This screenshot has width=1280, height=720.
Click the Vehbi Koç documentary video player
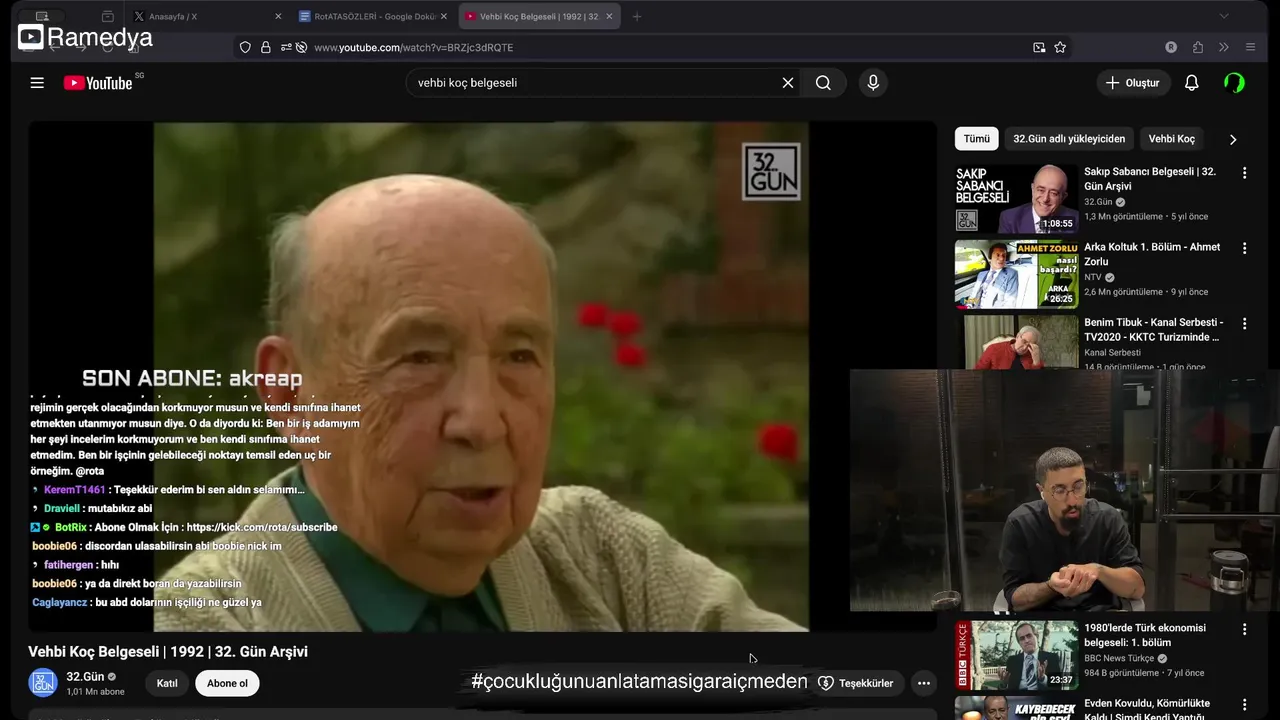coord(481,376)
